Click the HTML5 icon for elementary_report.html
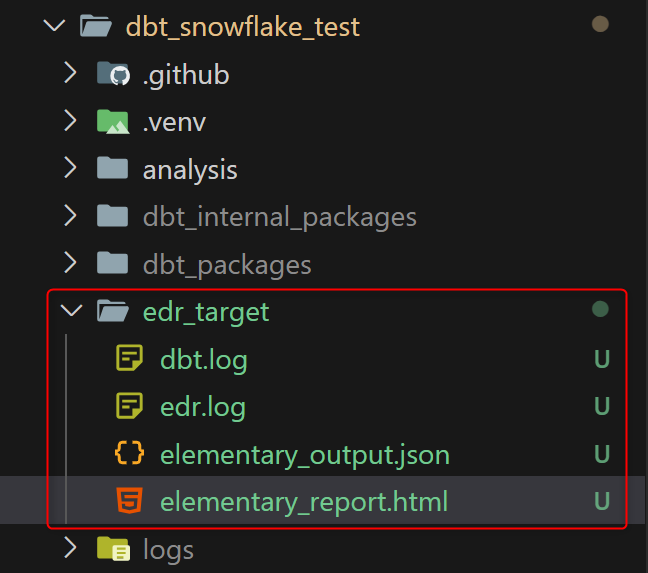The image size is (648, 573). [130, 500]
